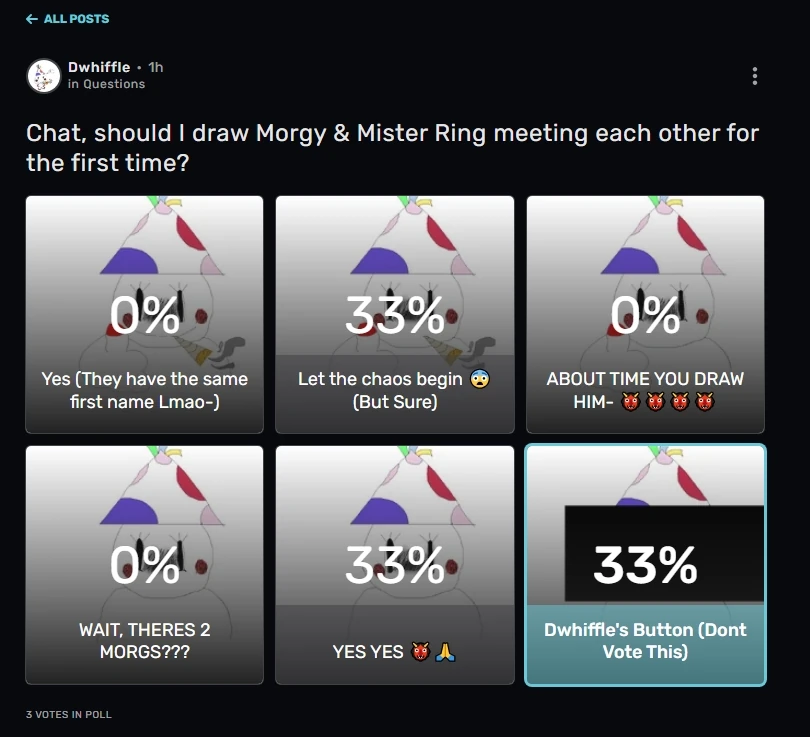Vote for "Yes (They have the same first name Lmao-)"
Screen dimensions: 810x737
144,391
